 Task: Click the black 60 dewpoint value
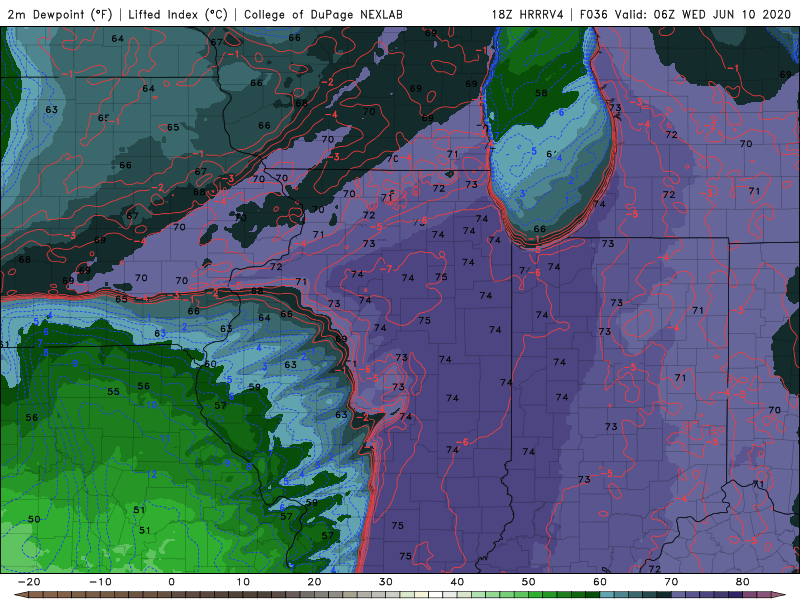point(210,364)
